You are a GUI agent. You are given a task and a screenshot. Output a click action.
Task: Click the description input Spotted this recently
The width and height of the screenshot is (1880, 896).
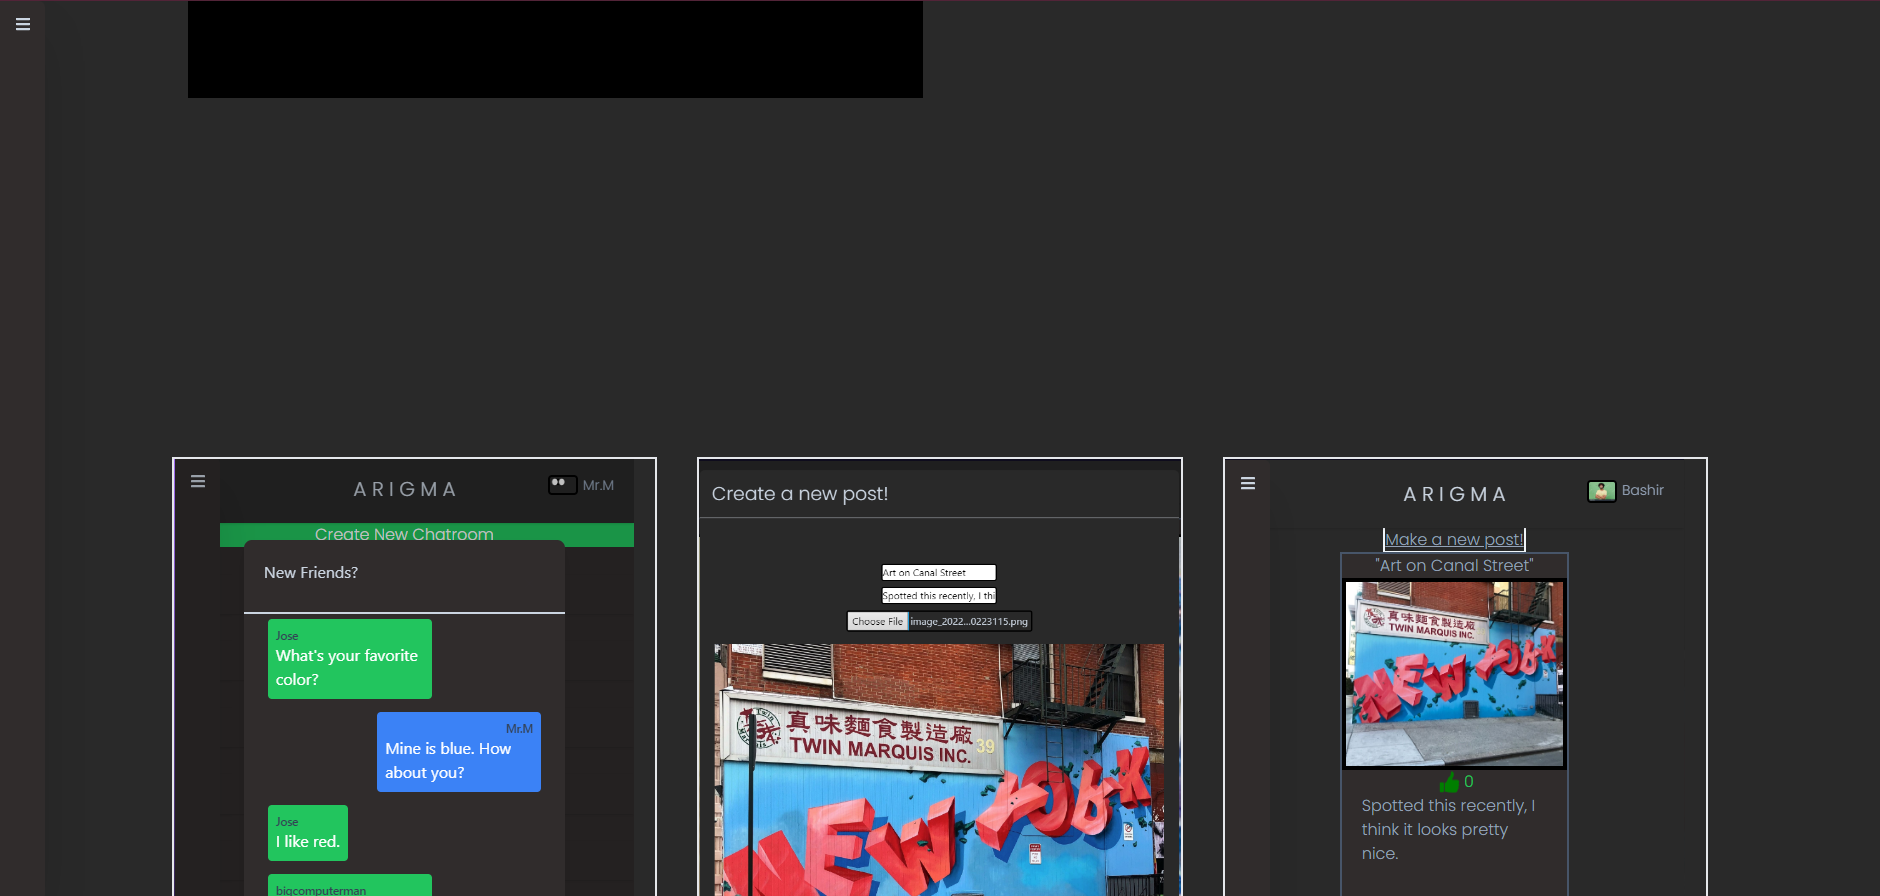pyautogui.click(x=939, y=596)
